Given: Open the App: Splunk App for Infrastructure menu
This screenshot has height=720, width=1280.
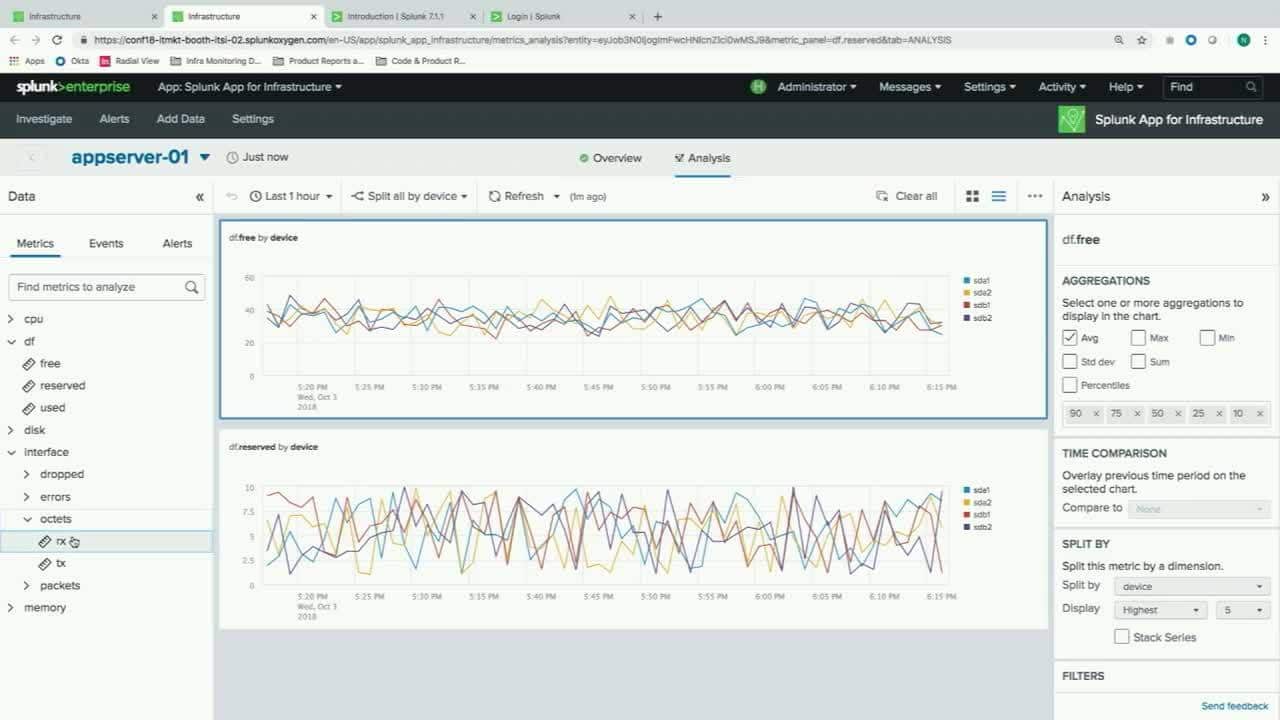Looking at the screenshot, I should click(x=250, y=87).
